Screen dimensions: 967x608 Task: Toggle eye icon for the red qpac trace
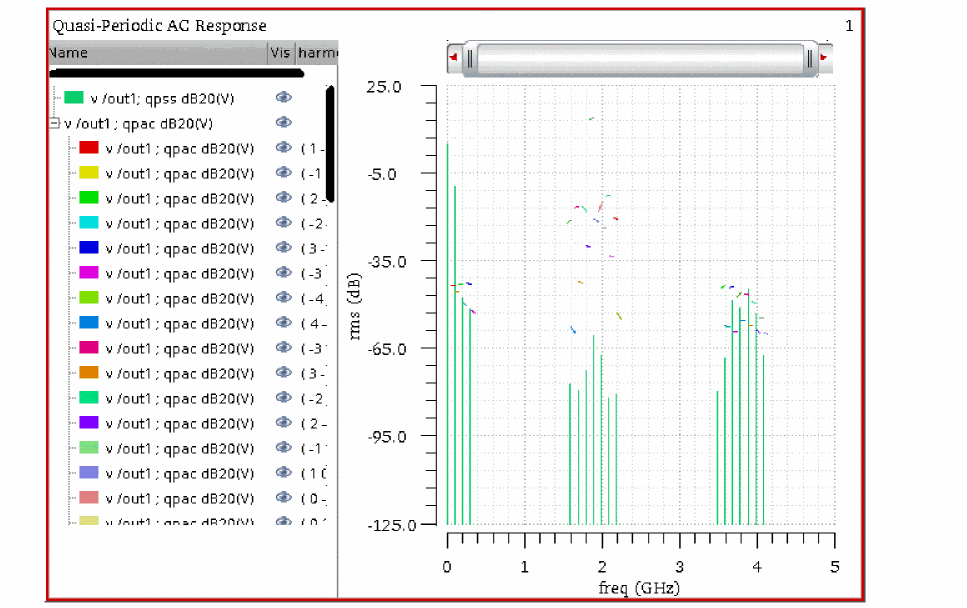tap(283, 148)
